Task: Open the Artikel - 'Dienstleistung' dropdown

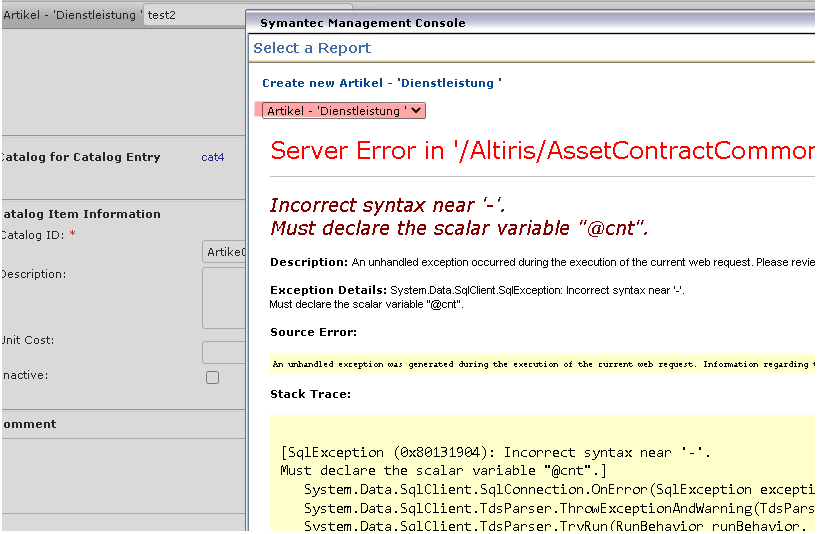Action: pyautogui.click(x=344, y=111)
